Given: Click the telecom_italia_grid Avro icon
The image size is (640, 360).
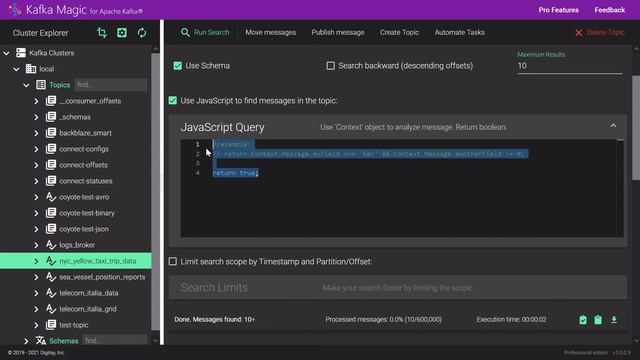Looking at the screenshot, I should [x=51, y=309].
